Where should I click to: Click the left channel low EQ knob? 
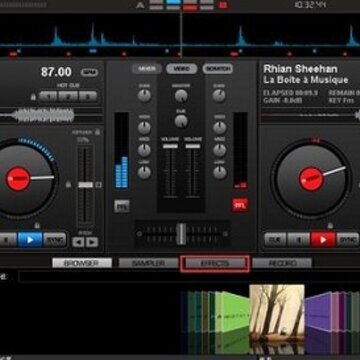click(144, 173)
